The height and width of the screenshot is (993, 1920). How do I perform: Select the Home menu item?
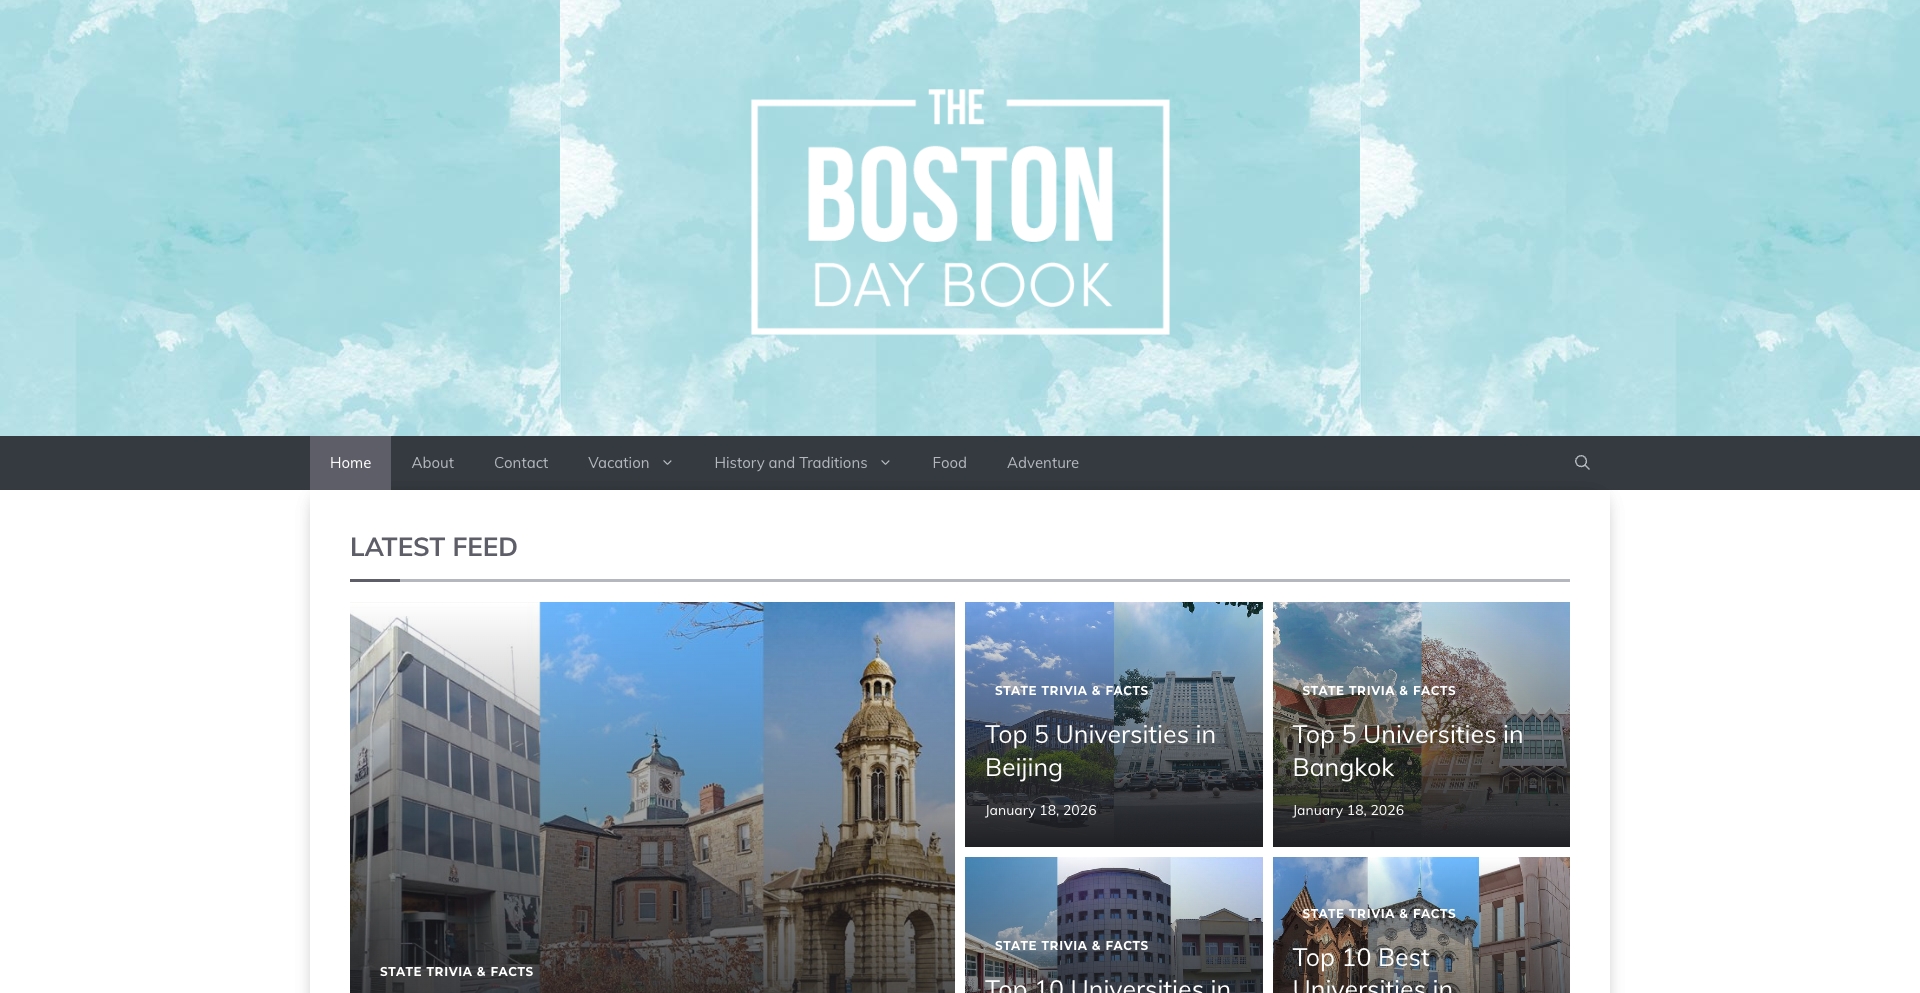pos(350,462)
